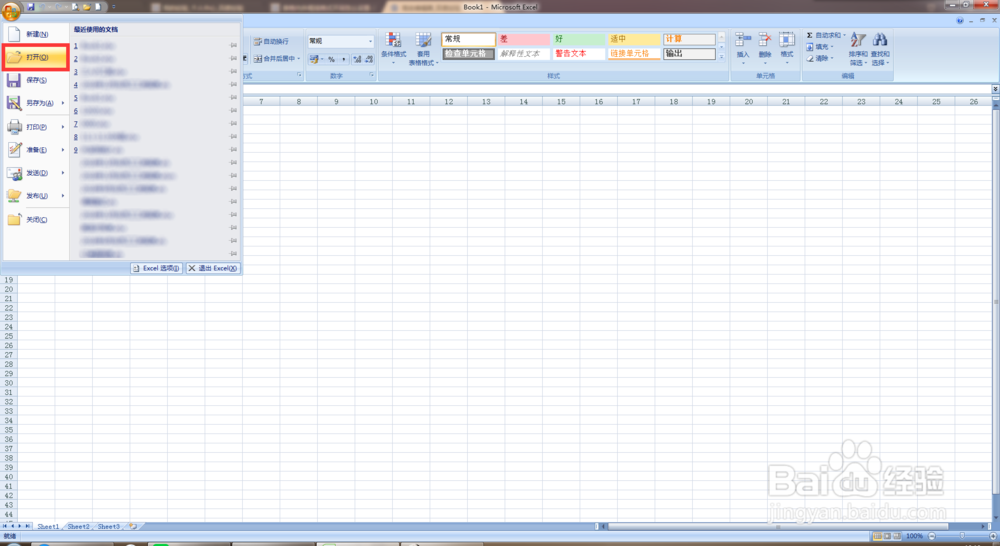Click the accounting number format icon
The image size is (1000, 546).
point(314,59)
